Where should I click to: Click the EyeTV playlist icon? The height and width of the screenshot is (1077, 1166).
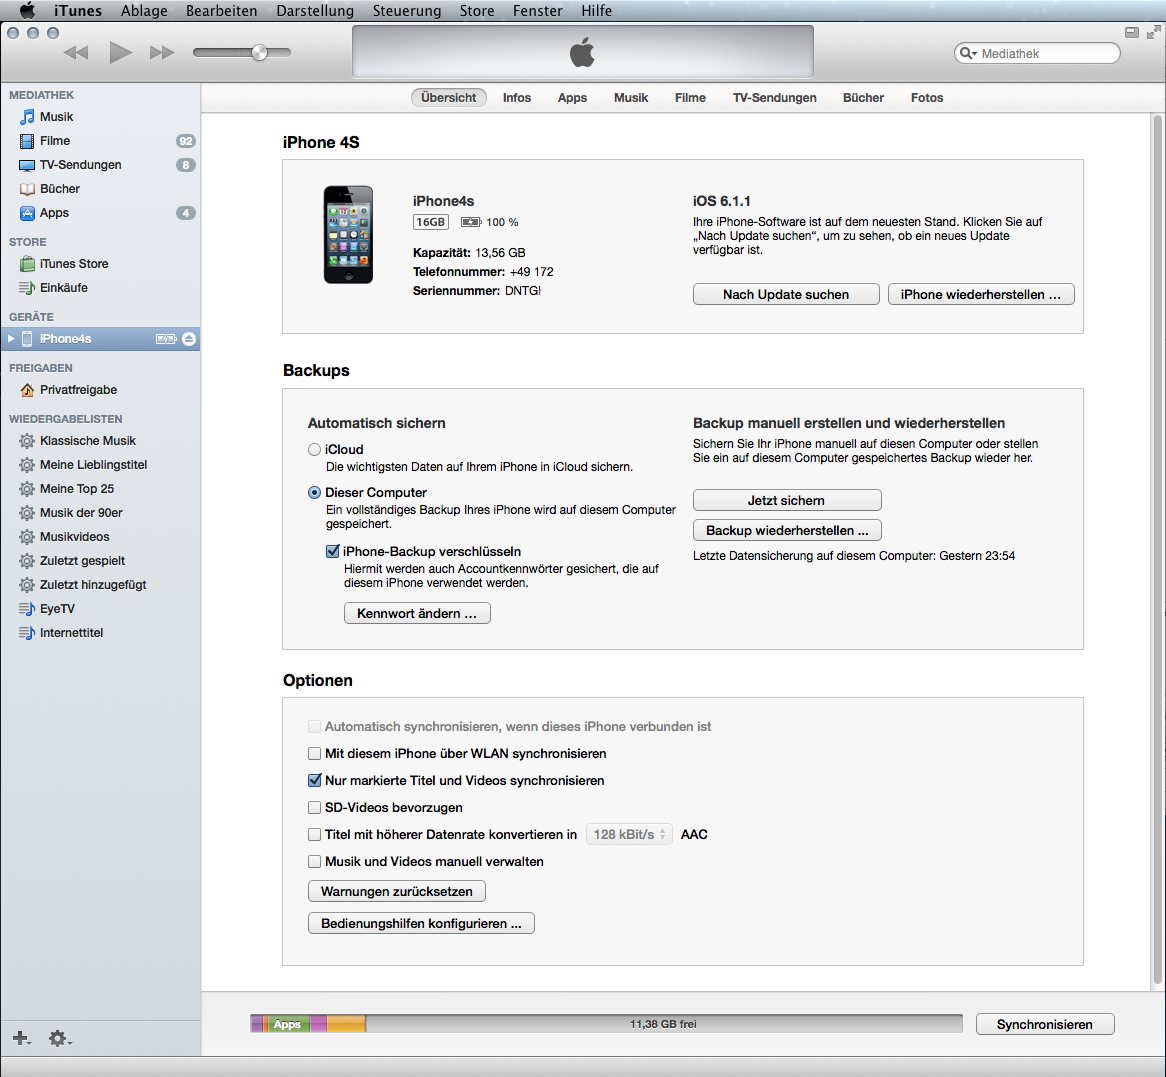27,608
